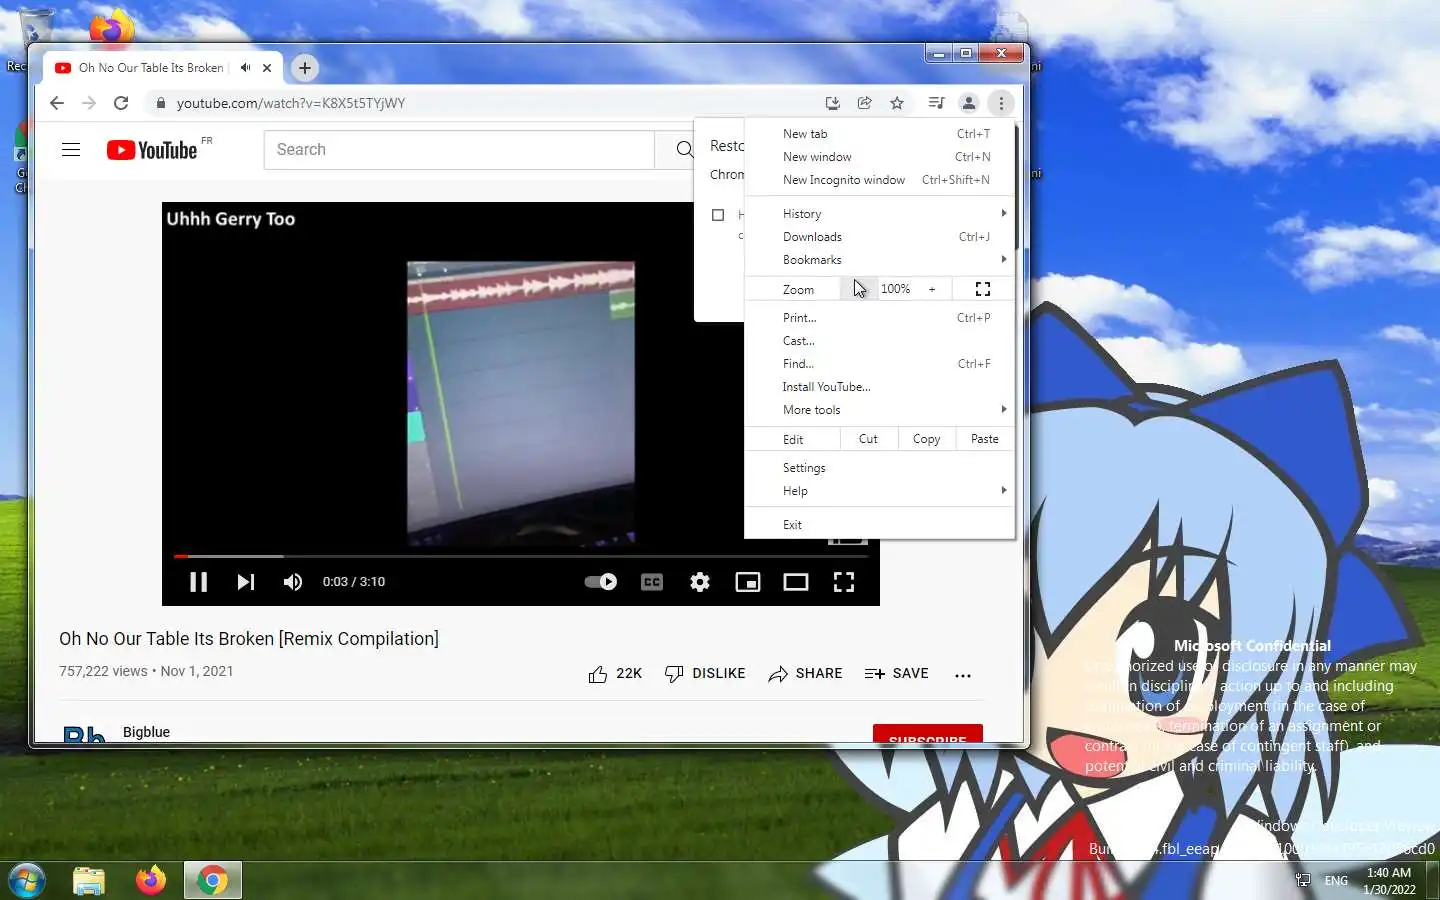Expand the History submenu
The width and height of the screenshot is (1440, 900).
click(879, 214)
